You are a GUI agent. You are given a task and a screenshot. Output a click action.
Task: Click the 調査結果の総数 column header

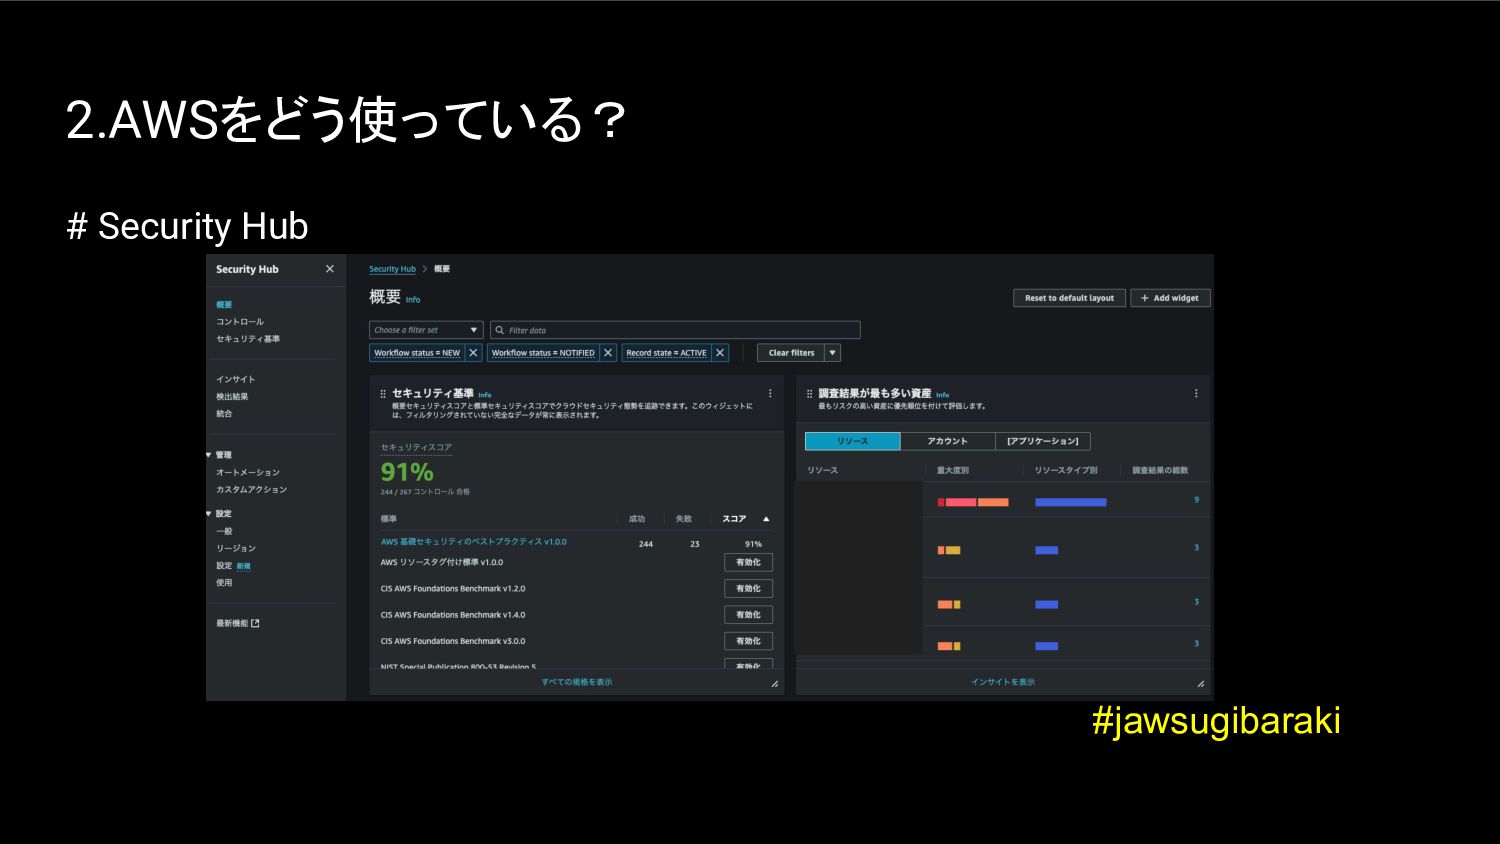click(1160, 470)
